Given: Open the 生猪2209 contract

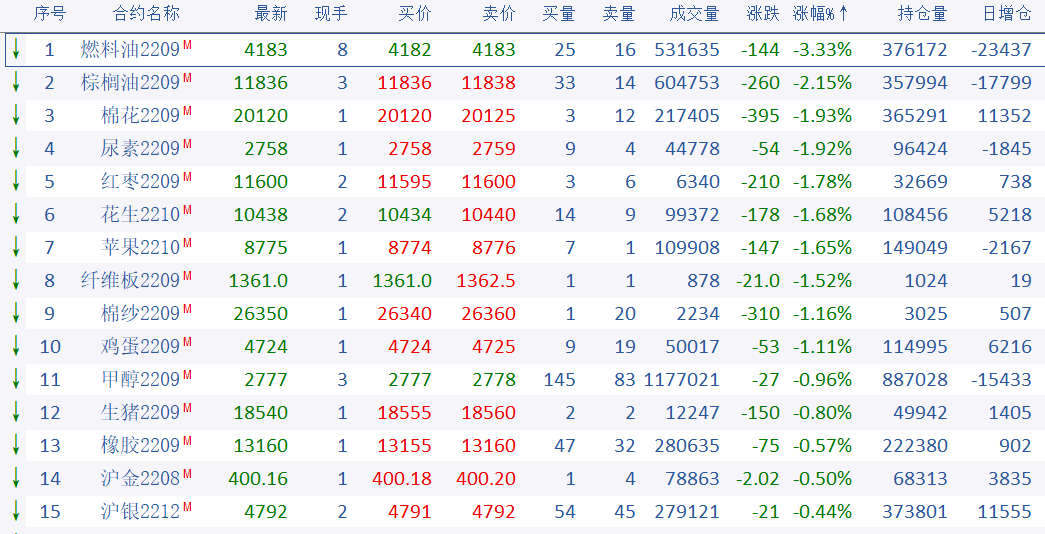Looking at the screenshot, I should (140, 413).
